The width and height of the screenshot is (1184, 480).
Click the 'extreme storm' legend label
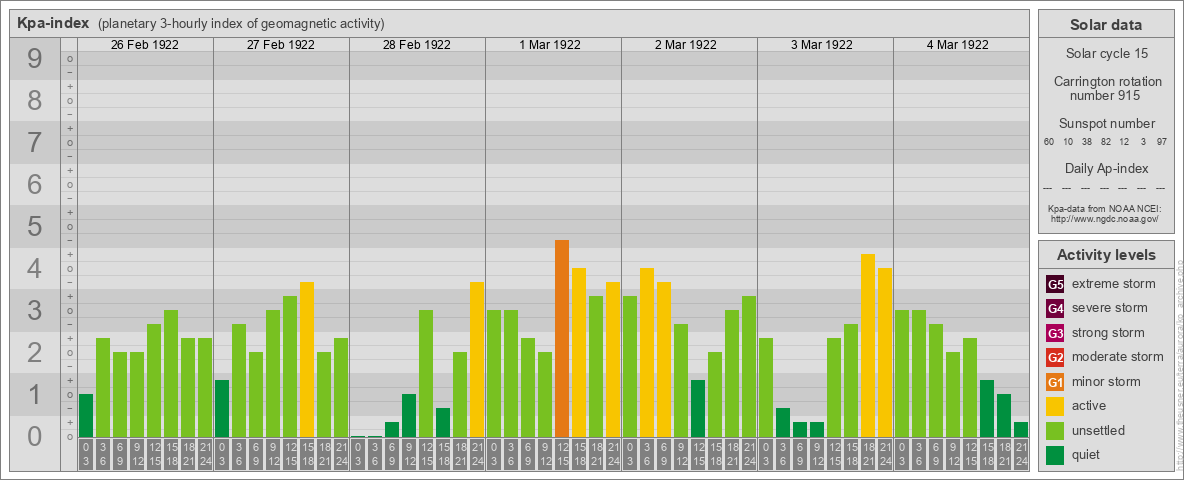point(1114,284)
